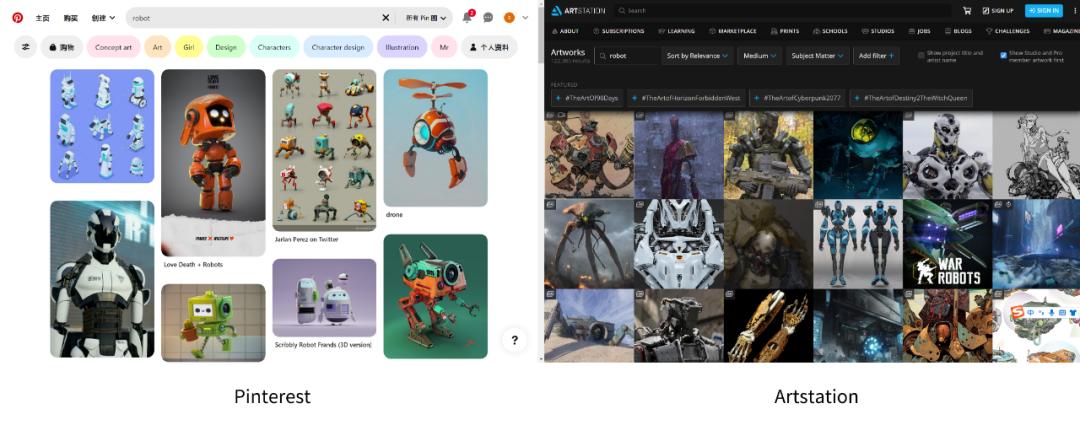1080x425 pixels.
Task: Open ArtStation Jobs page
Action: pyautogui.click(x=920, y=31)
